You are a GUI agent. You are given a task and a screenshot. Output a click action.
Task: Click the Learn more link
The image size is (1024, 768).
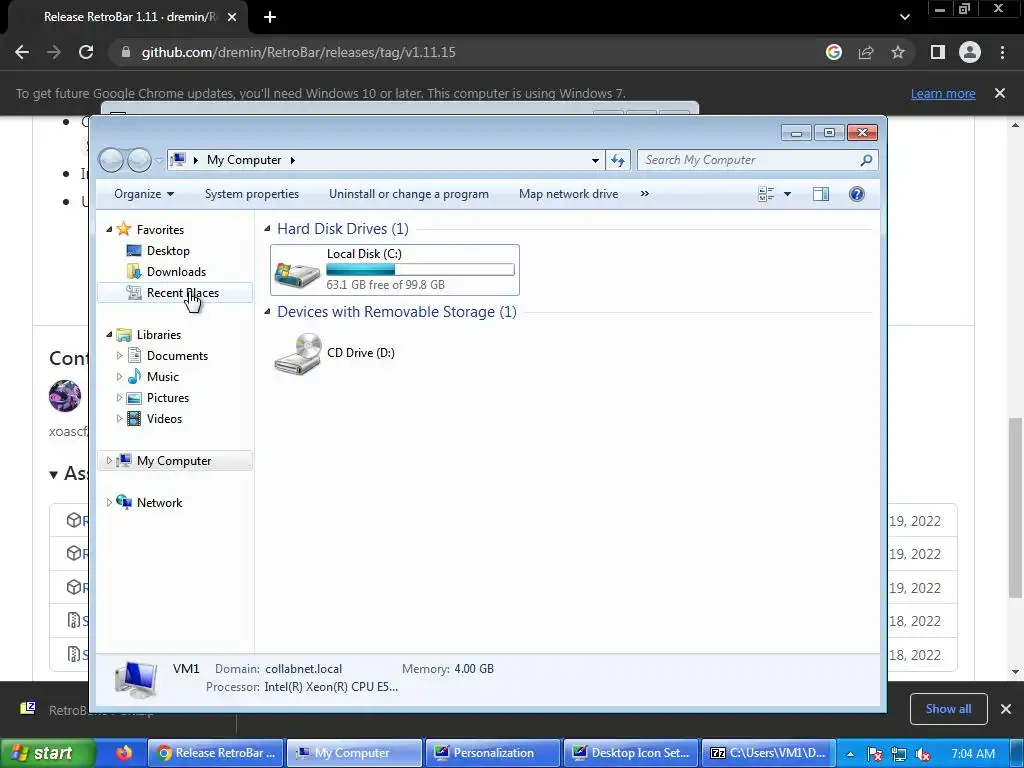tap(943, 93)
